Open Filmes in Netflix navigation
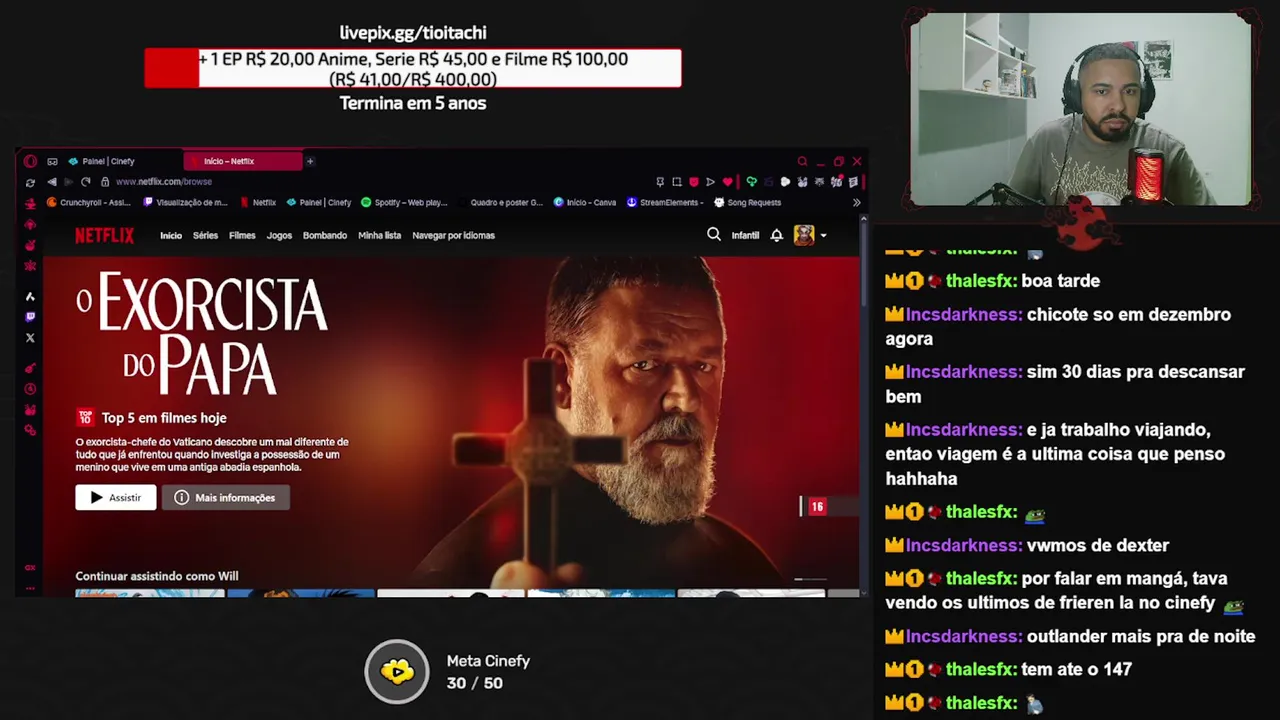This screenshot has width=1280, height=720. (242, 235)
